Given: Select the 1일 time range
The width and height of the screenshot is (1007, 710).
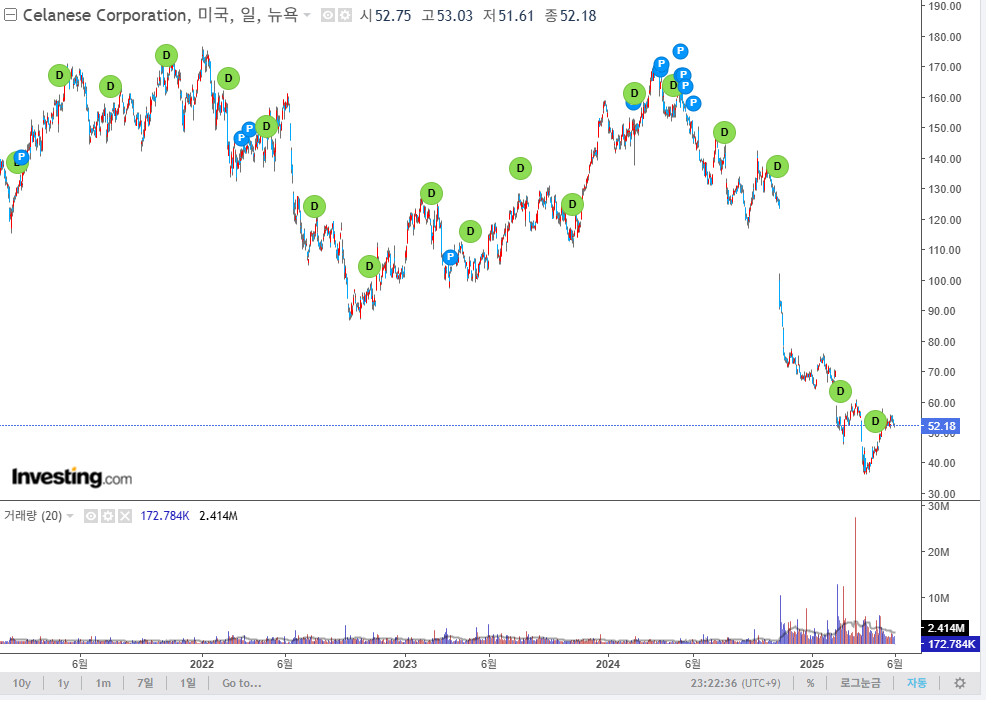Looking at the screenshot, I should click(x=188, y=683).
